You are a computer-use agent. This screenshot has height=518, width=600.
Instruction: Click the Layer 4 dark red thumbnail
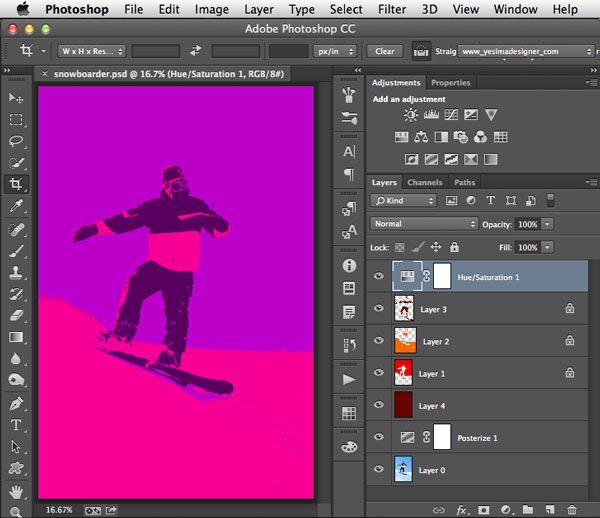tap(404, 405)
